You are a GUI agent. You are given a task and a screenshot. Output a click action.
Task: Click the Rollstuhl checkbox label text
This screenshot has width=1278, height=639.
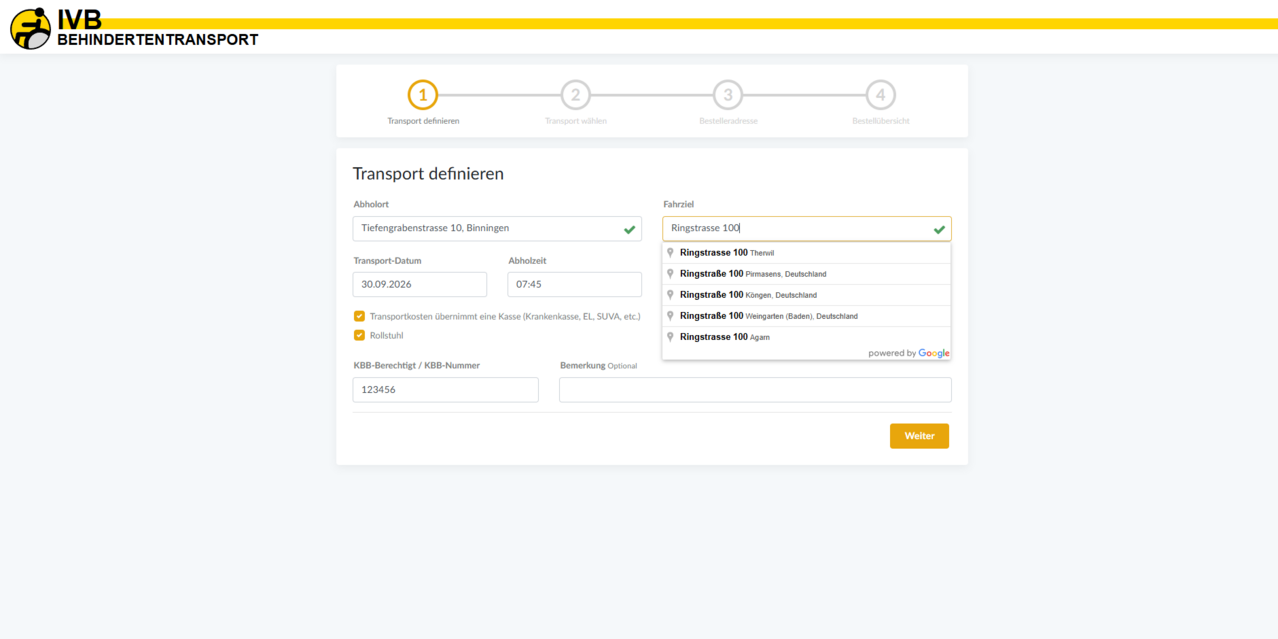click(387, 336)
